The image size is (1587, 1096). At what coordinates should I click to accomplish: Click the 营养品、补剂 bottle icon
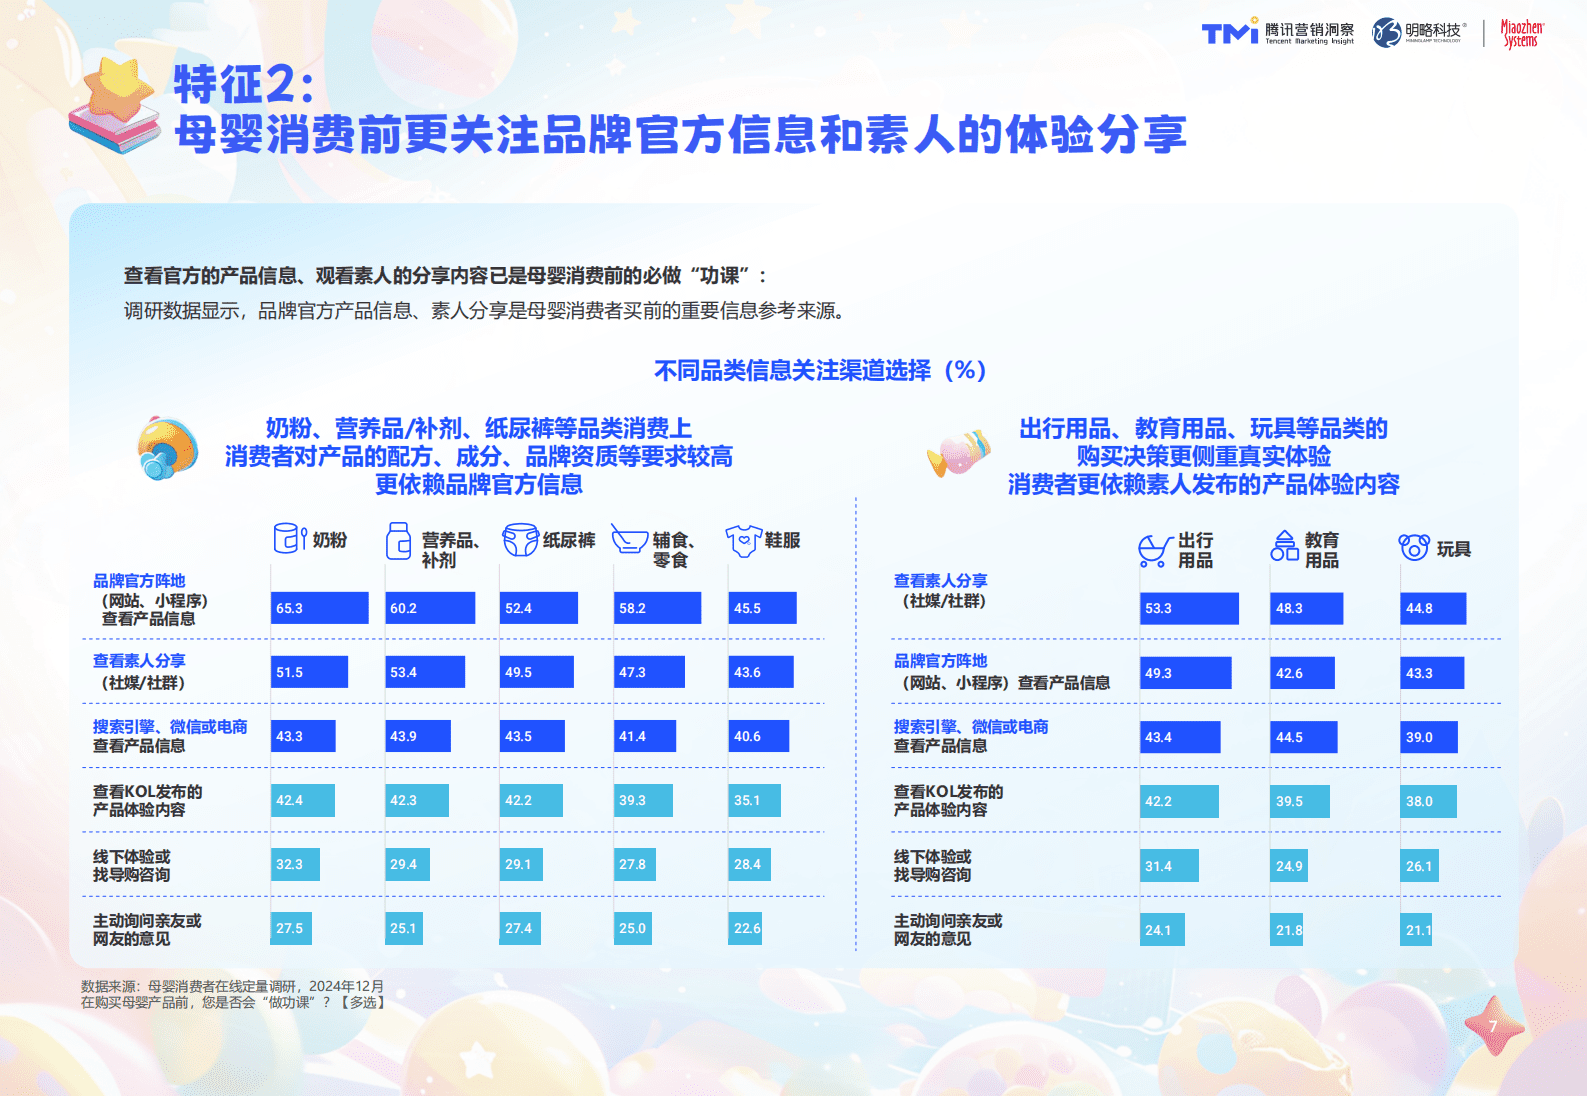(398, 540)
